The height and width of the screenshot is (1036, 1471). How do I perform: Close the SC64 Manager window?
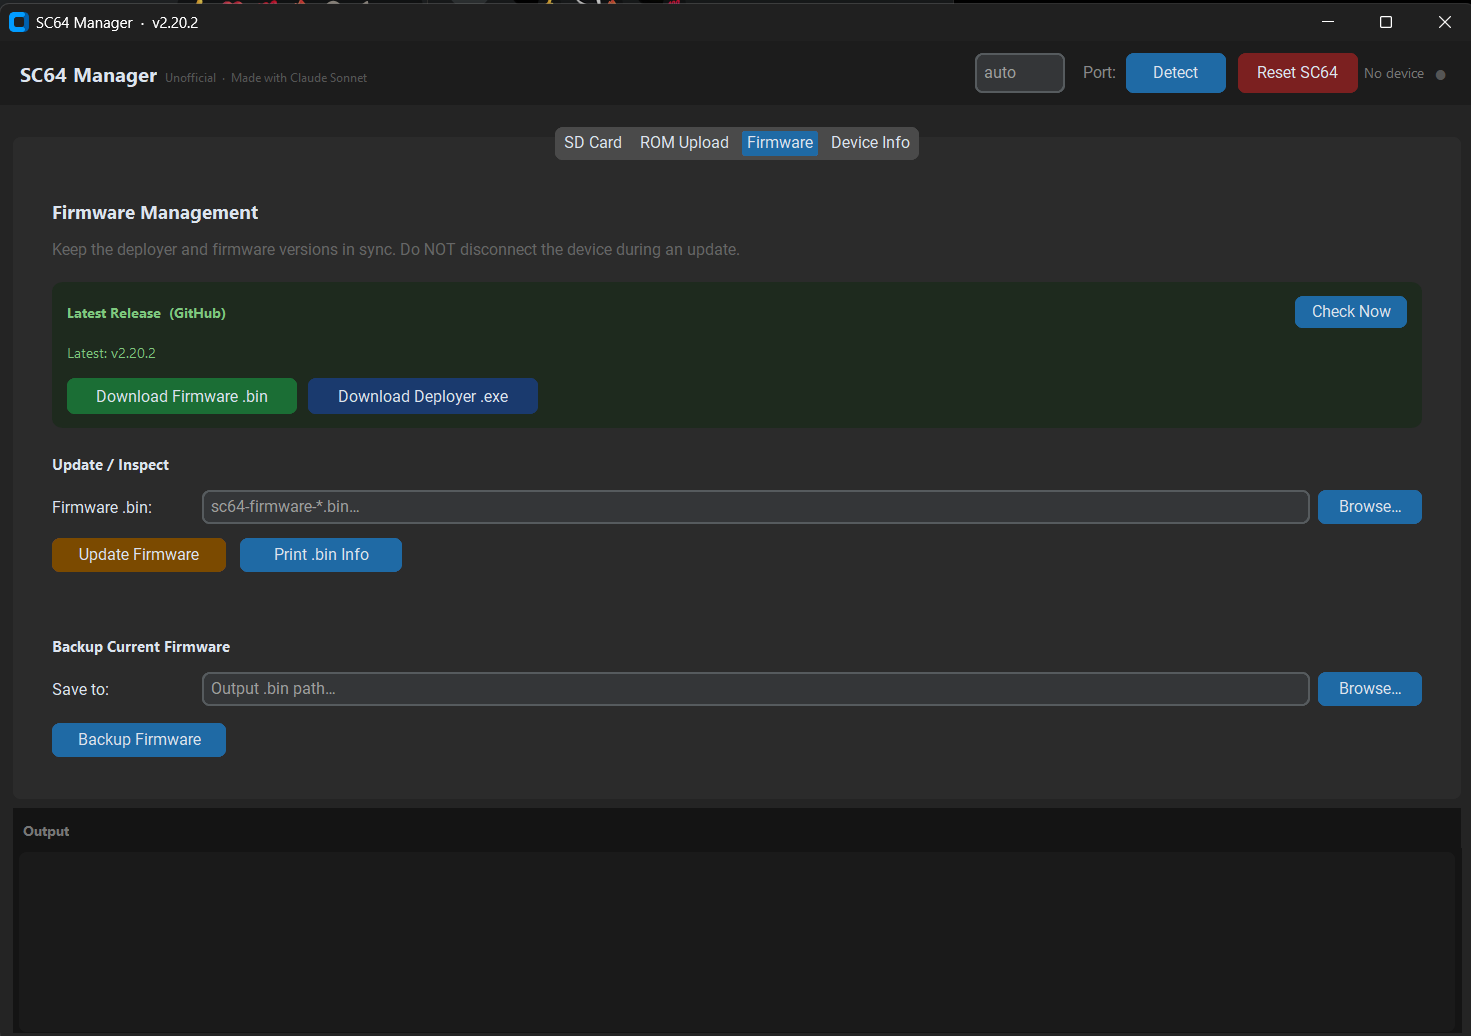(x=1444, y=22)
